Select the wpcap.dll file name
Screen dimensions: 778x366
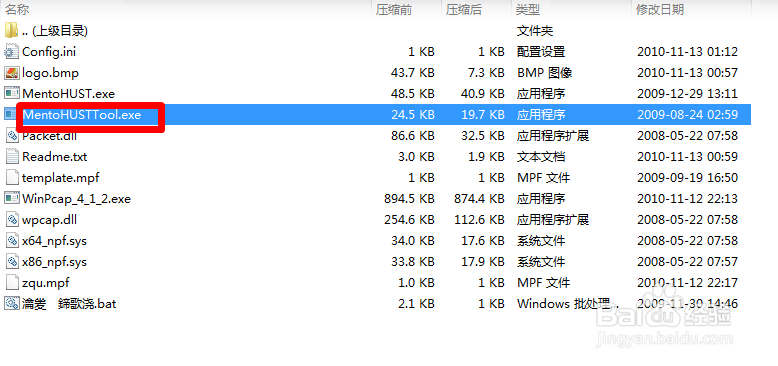click(x=49, y=220)
